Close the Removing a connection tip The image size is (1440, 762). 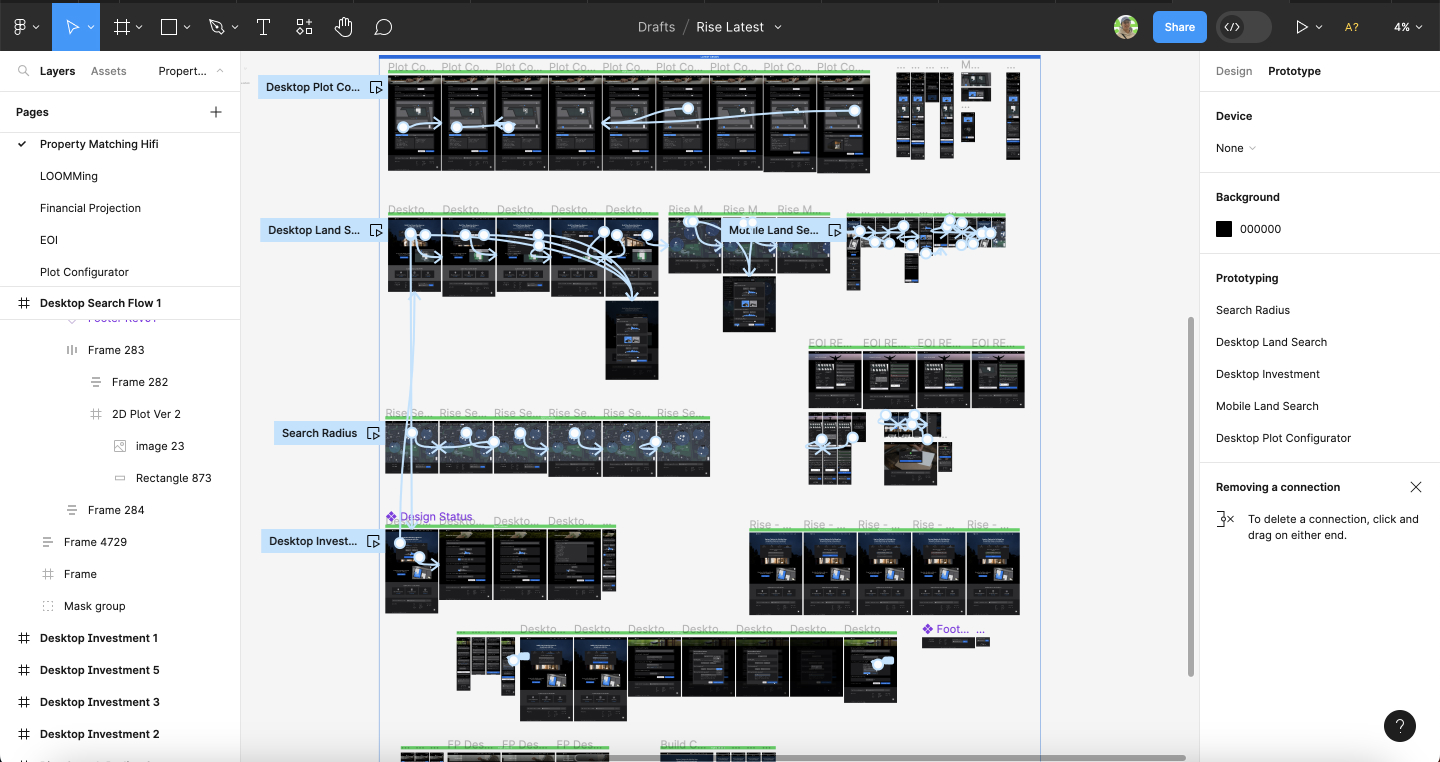pyautogui.click(x=1416, y=487)
